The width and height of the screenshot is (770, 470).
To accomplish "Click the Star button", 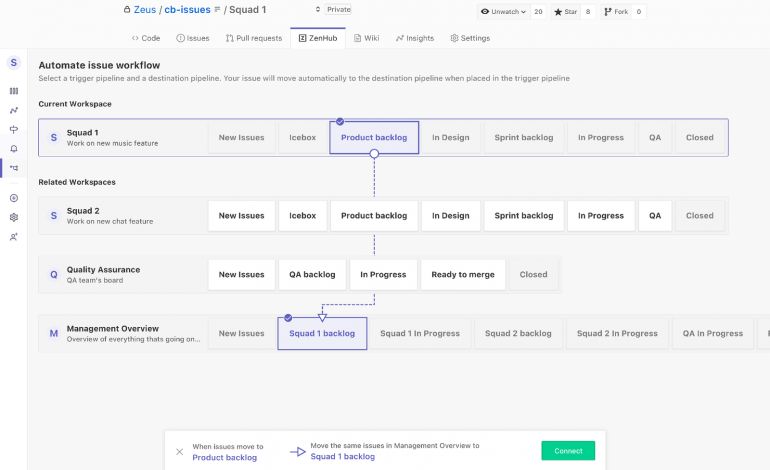I will click(565, 12).
